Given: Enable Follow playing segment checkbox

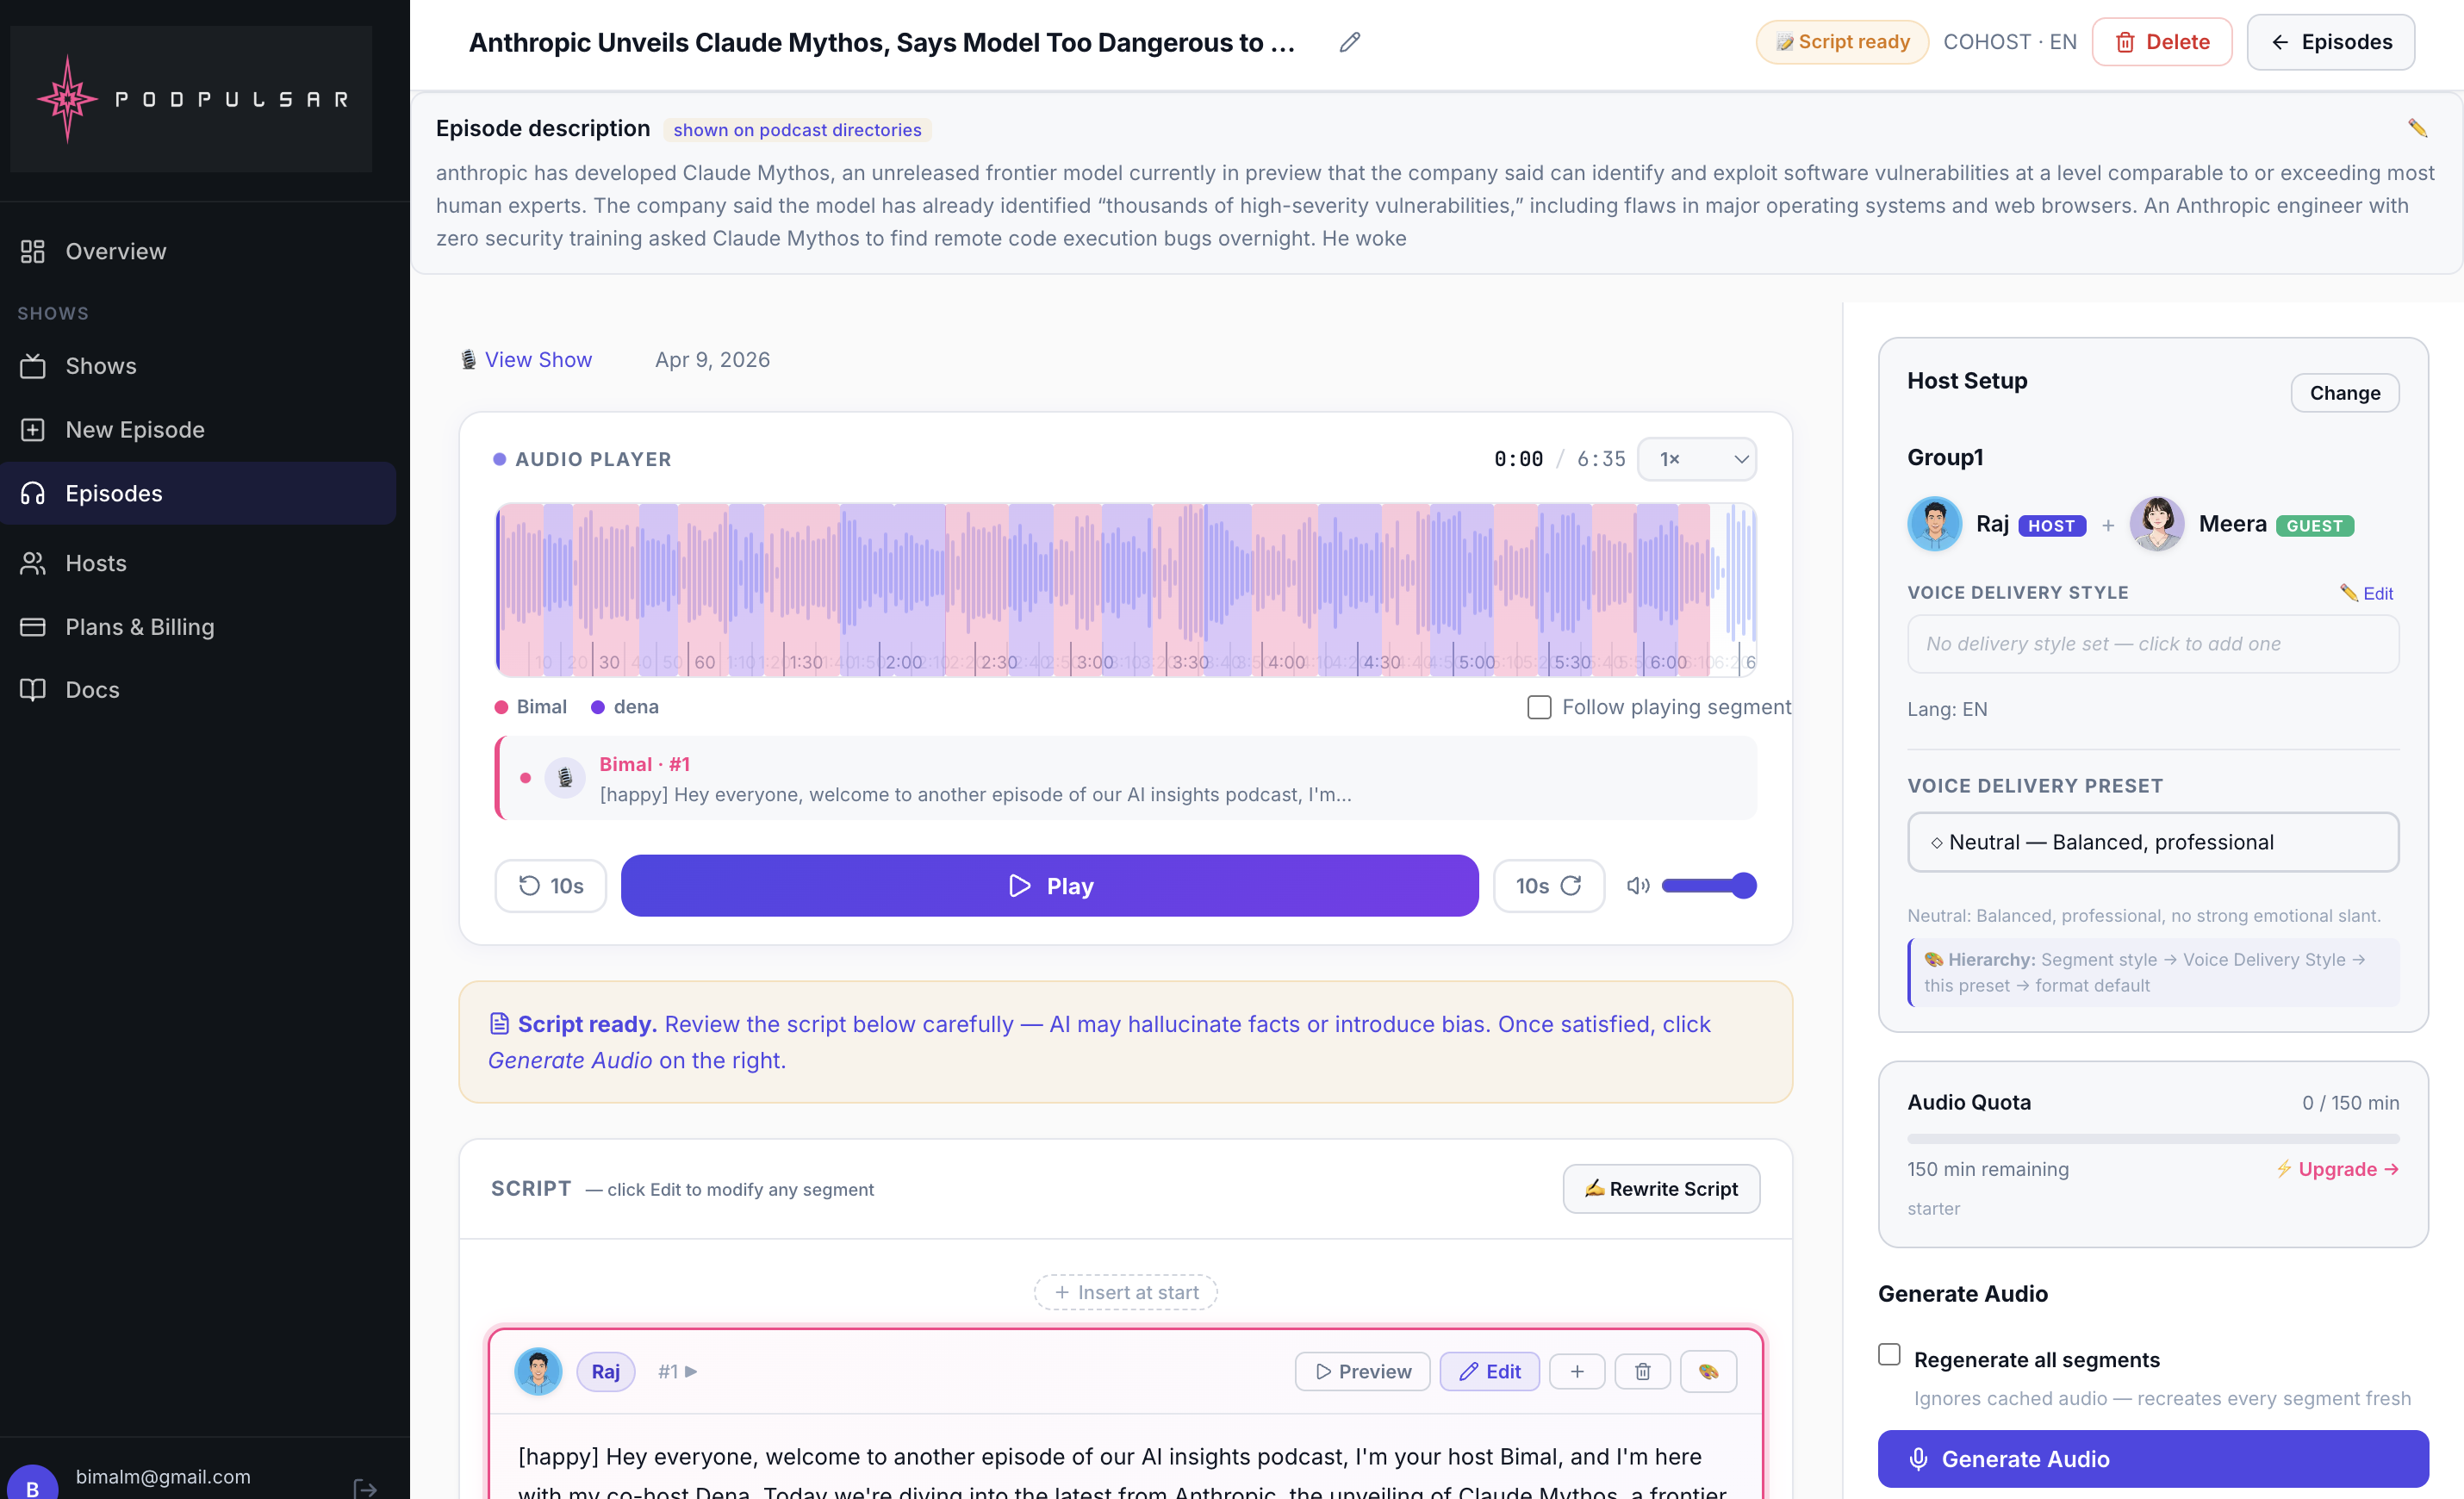Looking at the screenshot, I should (x=1539, y=707).
